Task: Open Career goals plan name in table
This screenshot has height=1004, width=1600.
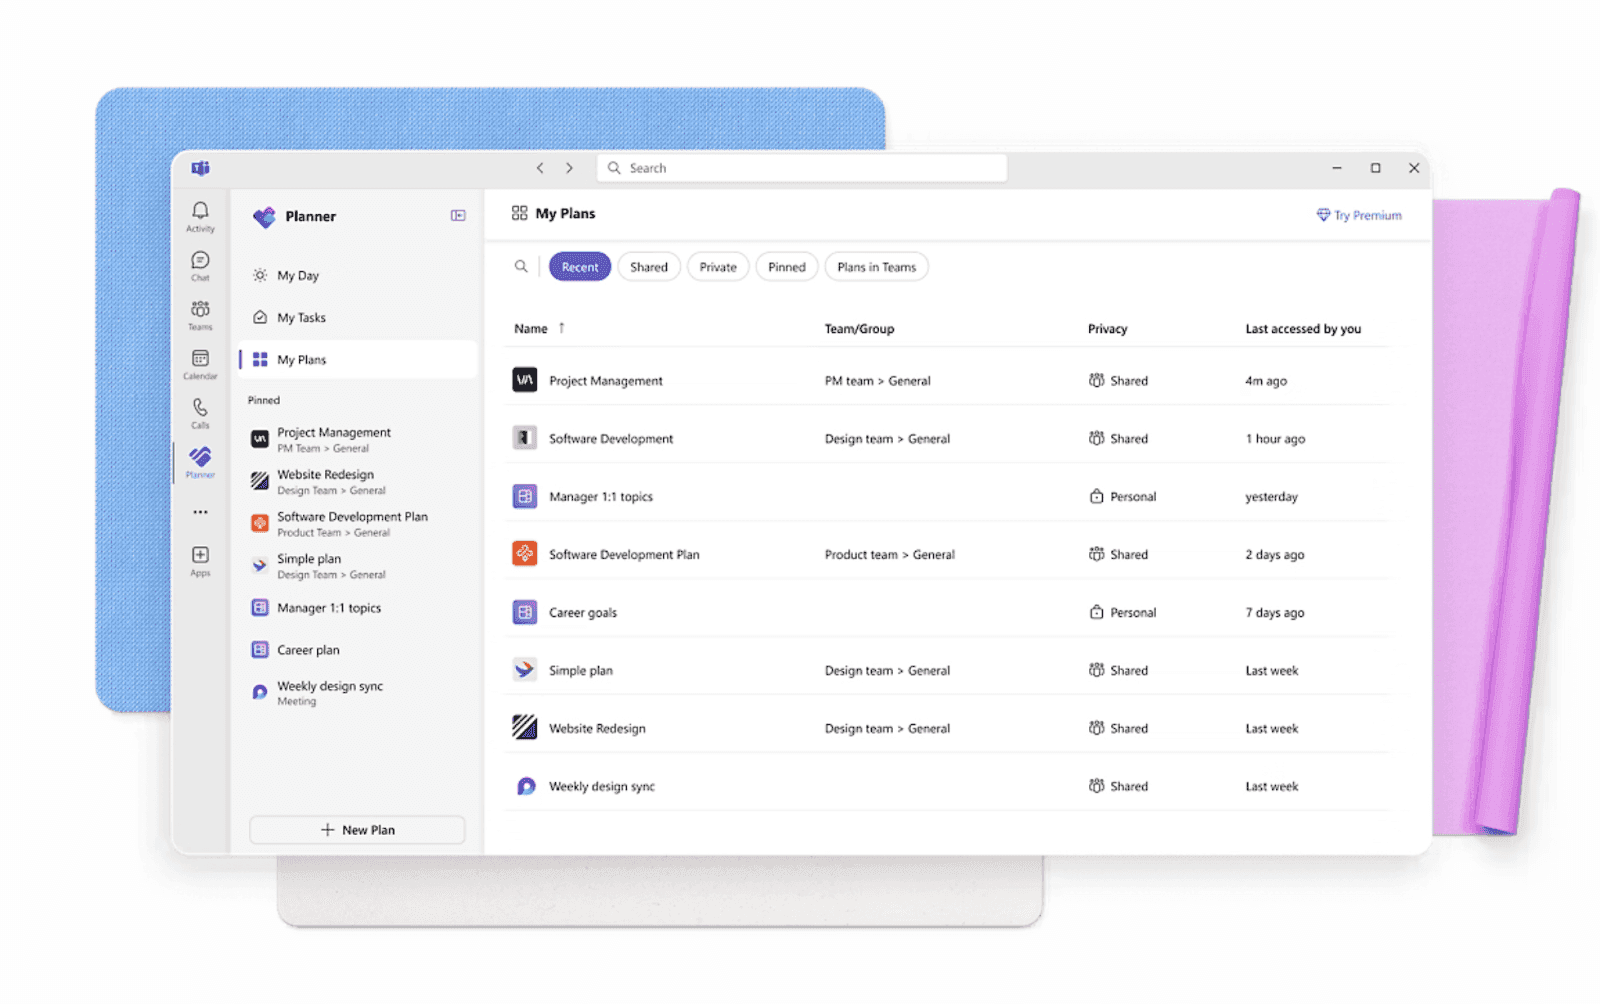Action: [x=583, y=612]
